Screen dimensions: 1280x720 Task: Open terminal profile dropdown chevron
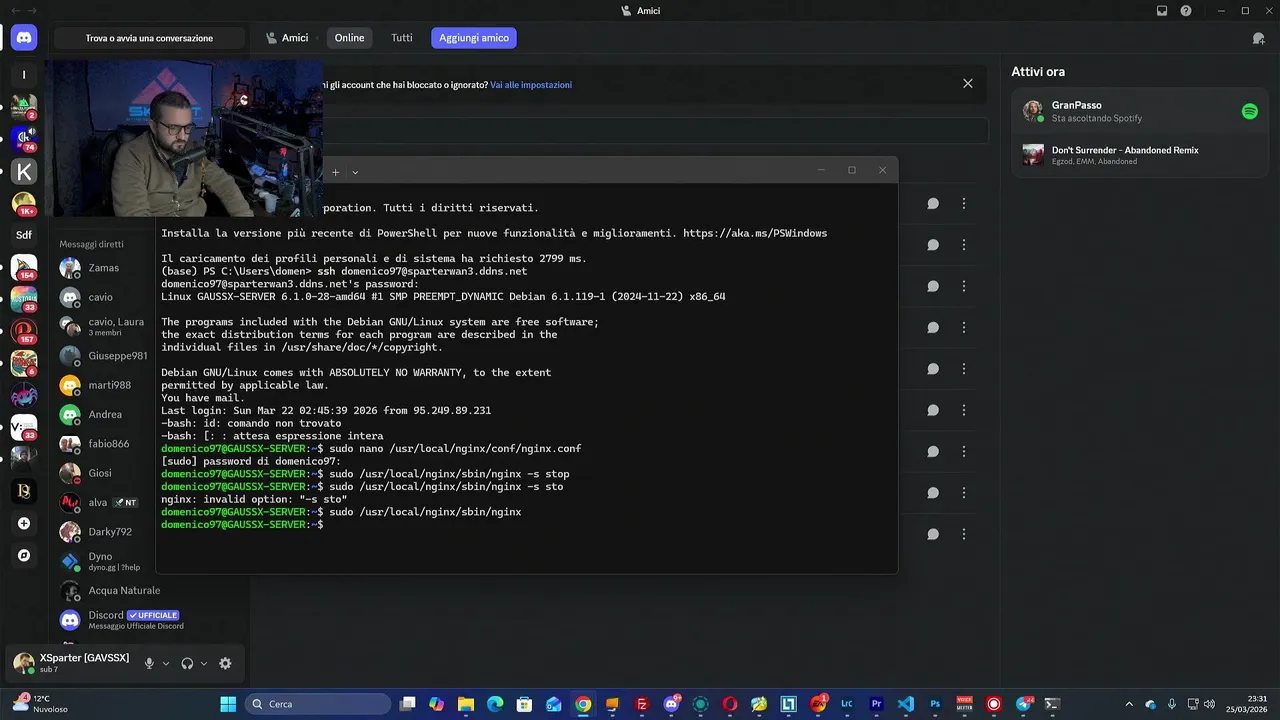tap(355, 172)
